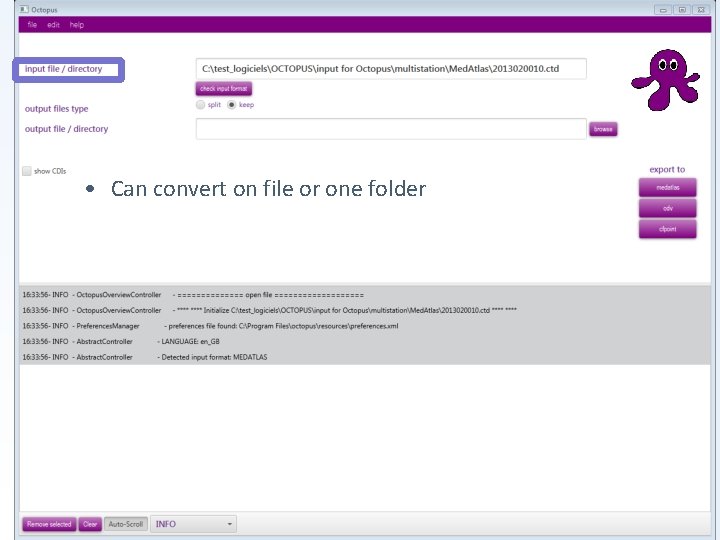Click the output file directory field
The width and height of the screenshot is (720, 540).
[x=391, y=129]
